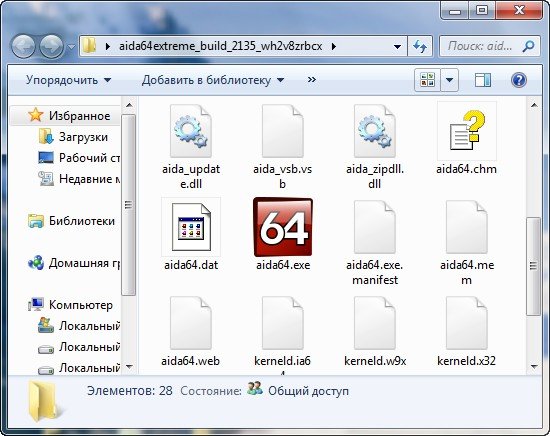The width and height of the screenshot is (550, 436).
Task: Select the kerneld.x32 file icon
Action: [x=467, y=323]
